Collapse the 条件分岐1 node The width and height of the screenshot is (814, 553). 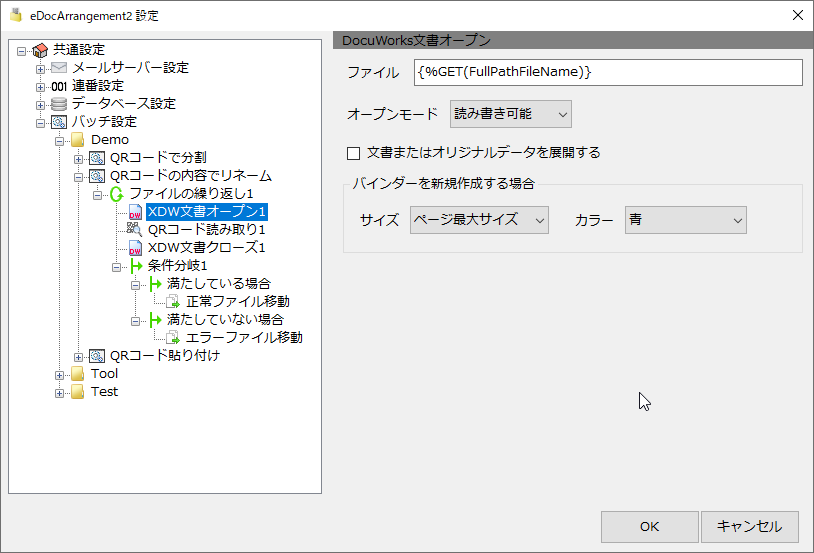117,267
